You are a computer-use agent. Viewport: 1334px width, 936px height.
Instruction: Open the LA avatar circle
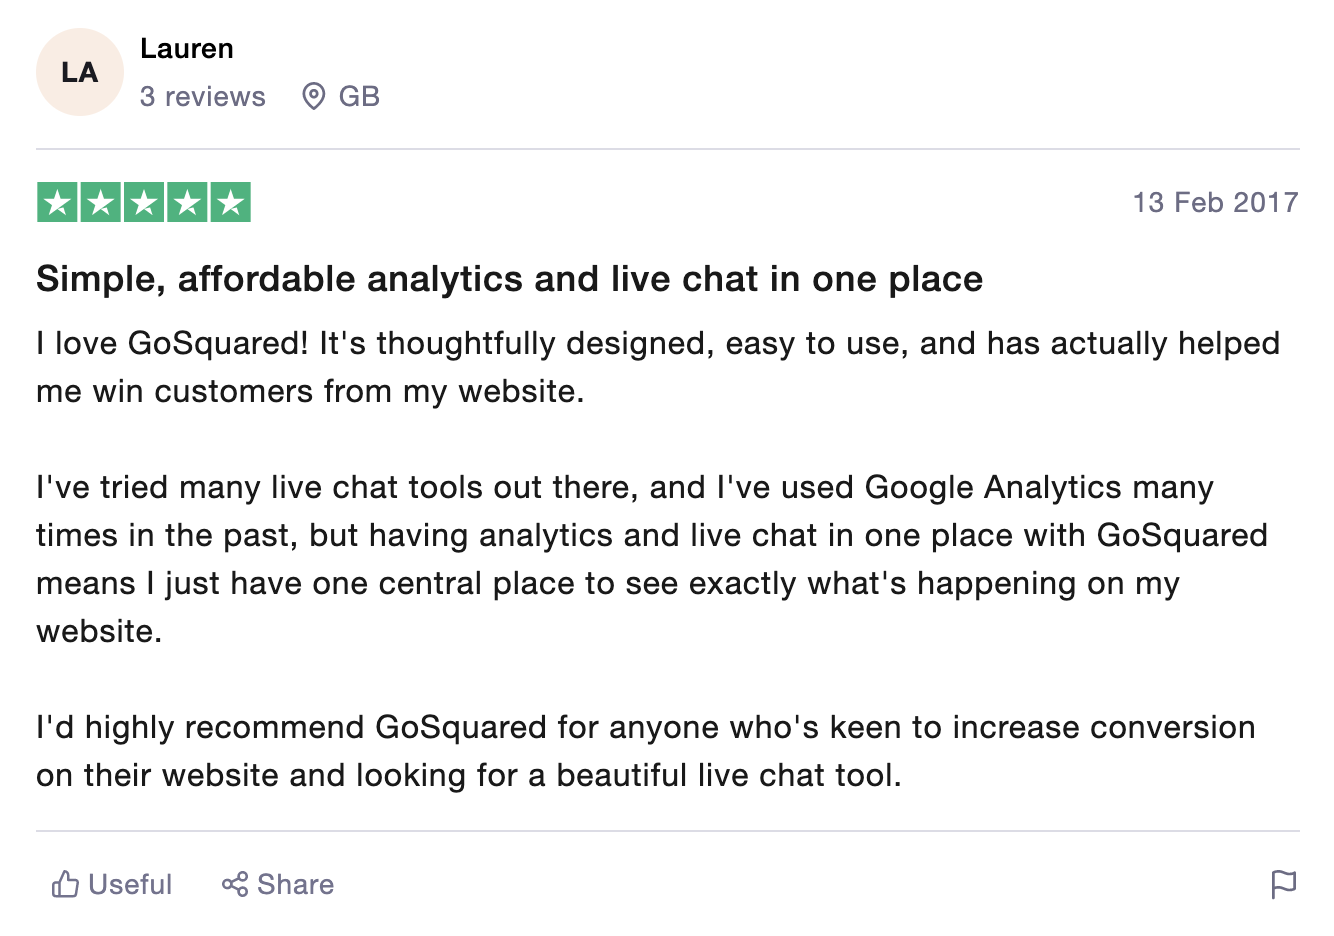click(x=80, y=72)
